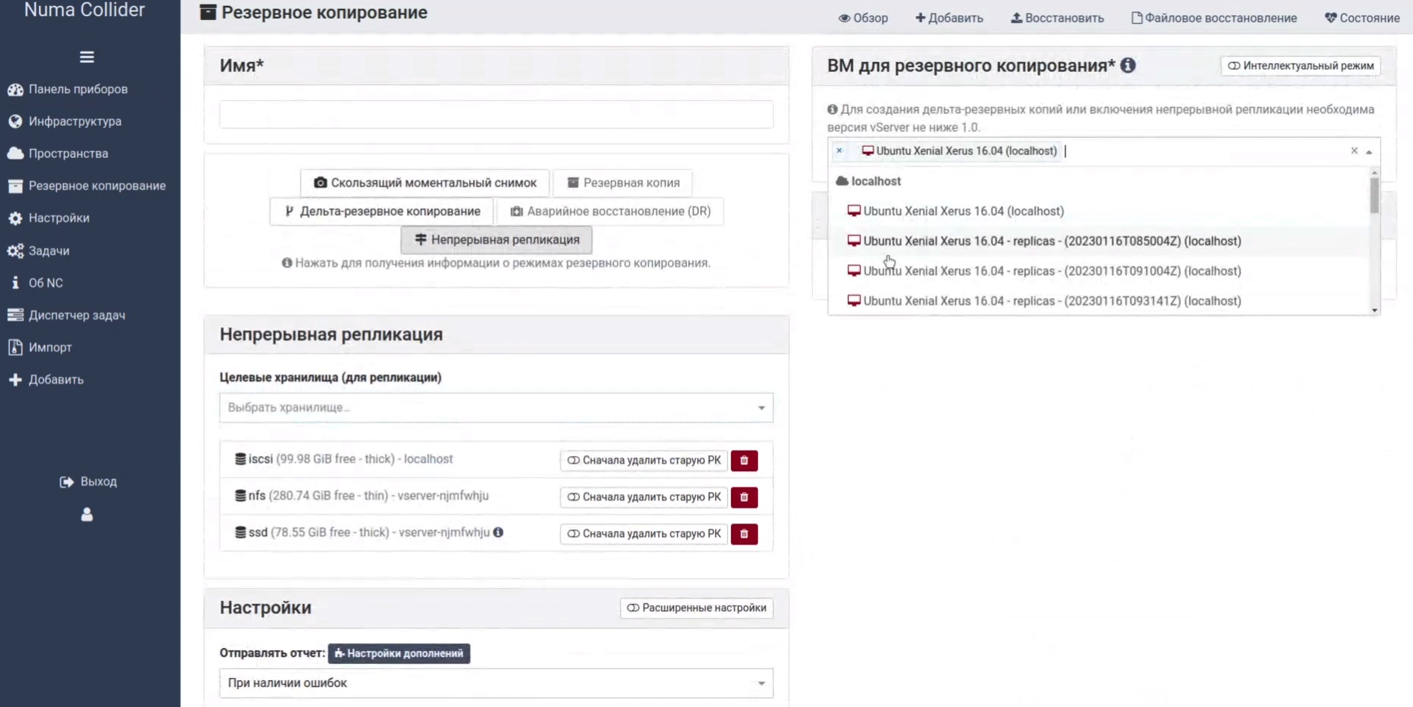Collapse the VM selection dropdown arrow
Image resolution: width=1413 pixels, height=707 pixels.
pos(1369,152)
